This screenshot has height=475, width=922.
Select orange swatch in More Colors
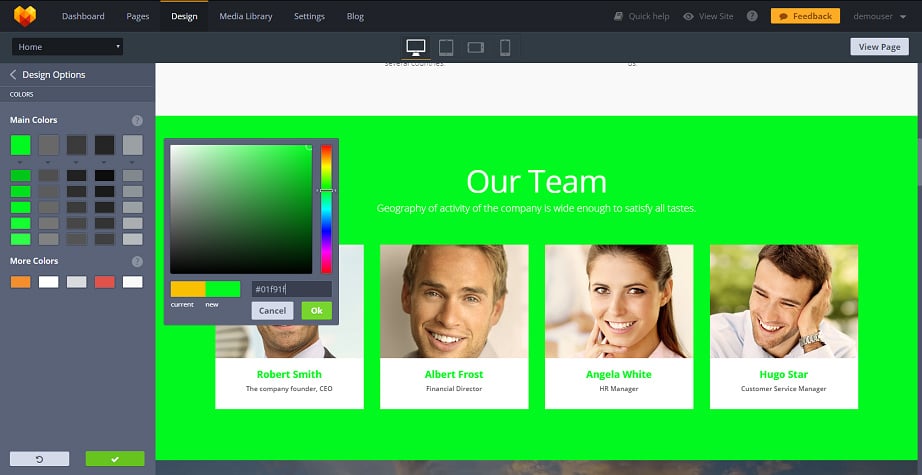(x=21, y=282)
